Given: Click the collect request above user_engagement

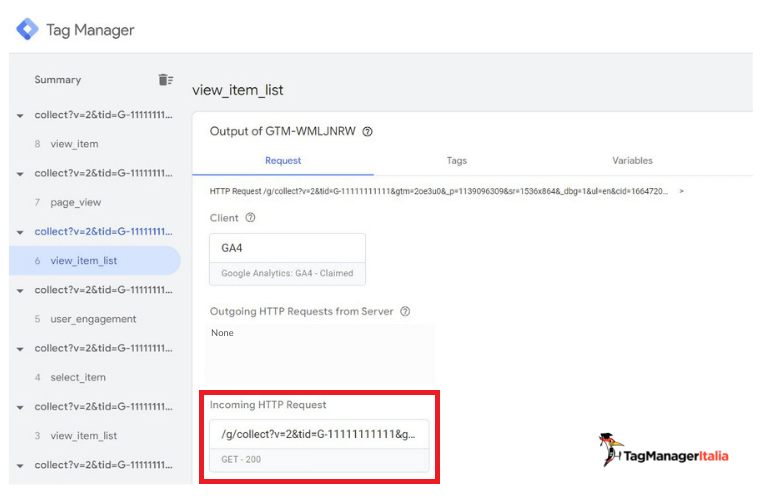Looking at the screenshot, I should 103,290.
